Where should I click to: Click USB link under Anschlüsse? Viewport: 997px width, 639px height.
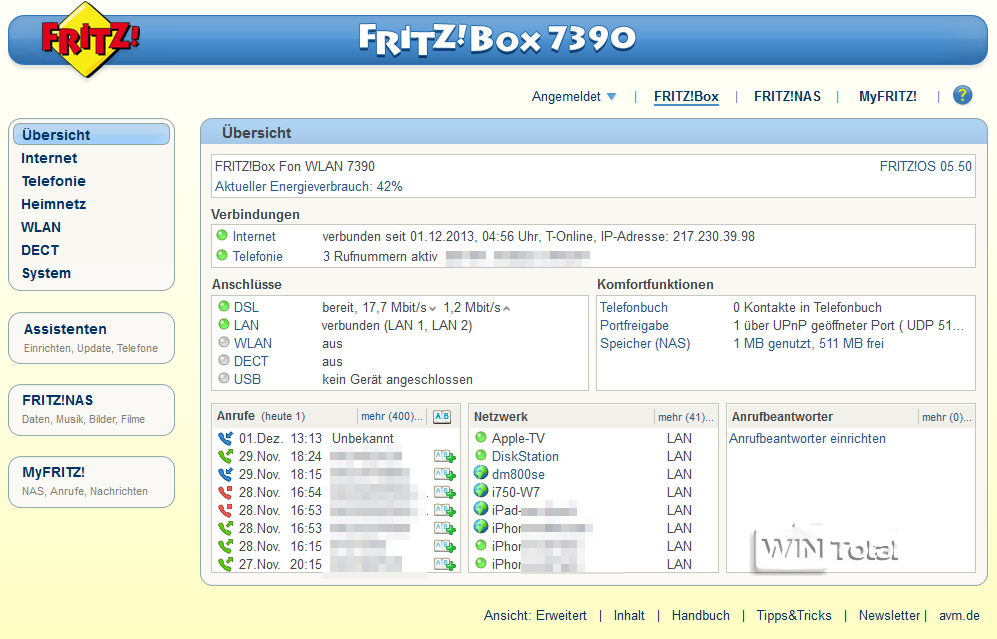click(247, 380)
